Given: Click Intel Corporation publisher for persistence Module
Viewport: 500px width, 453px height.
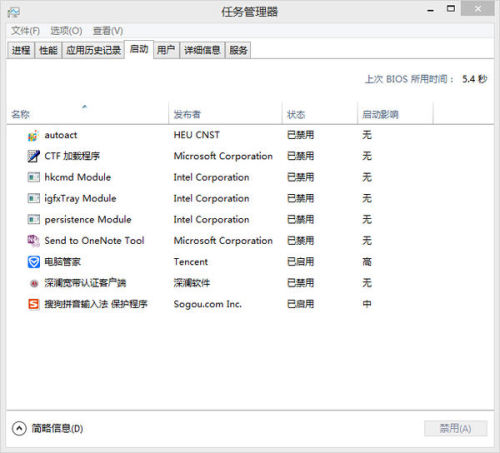Looking at the screenshot, I should [211, 219].
